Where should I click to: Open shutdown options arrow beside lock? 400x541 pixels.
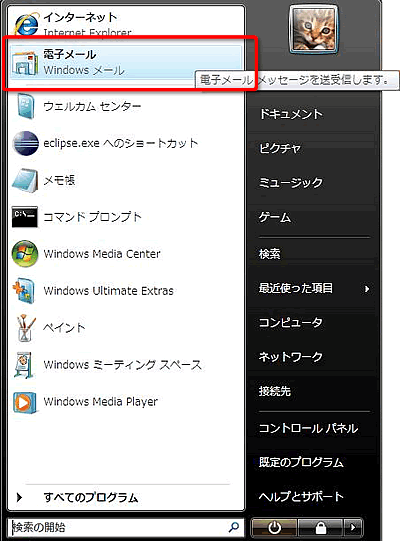point(352,527)
